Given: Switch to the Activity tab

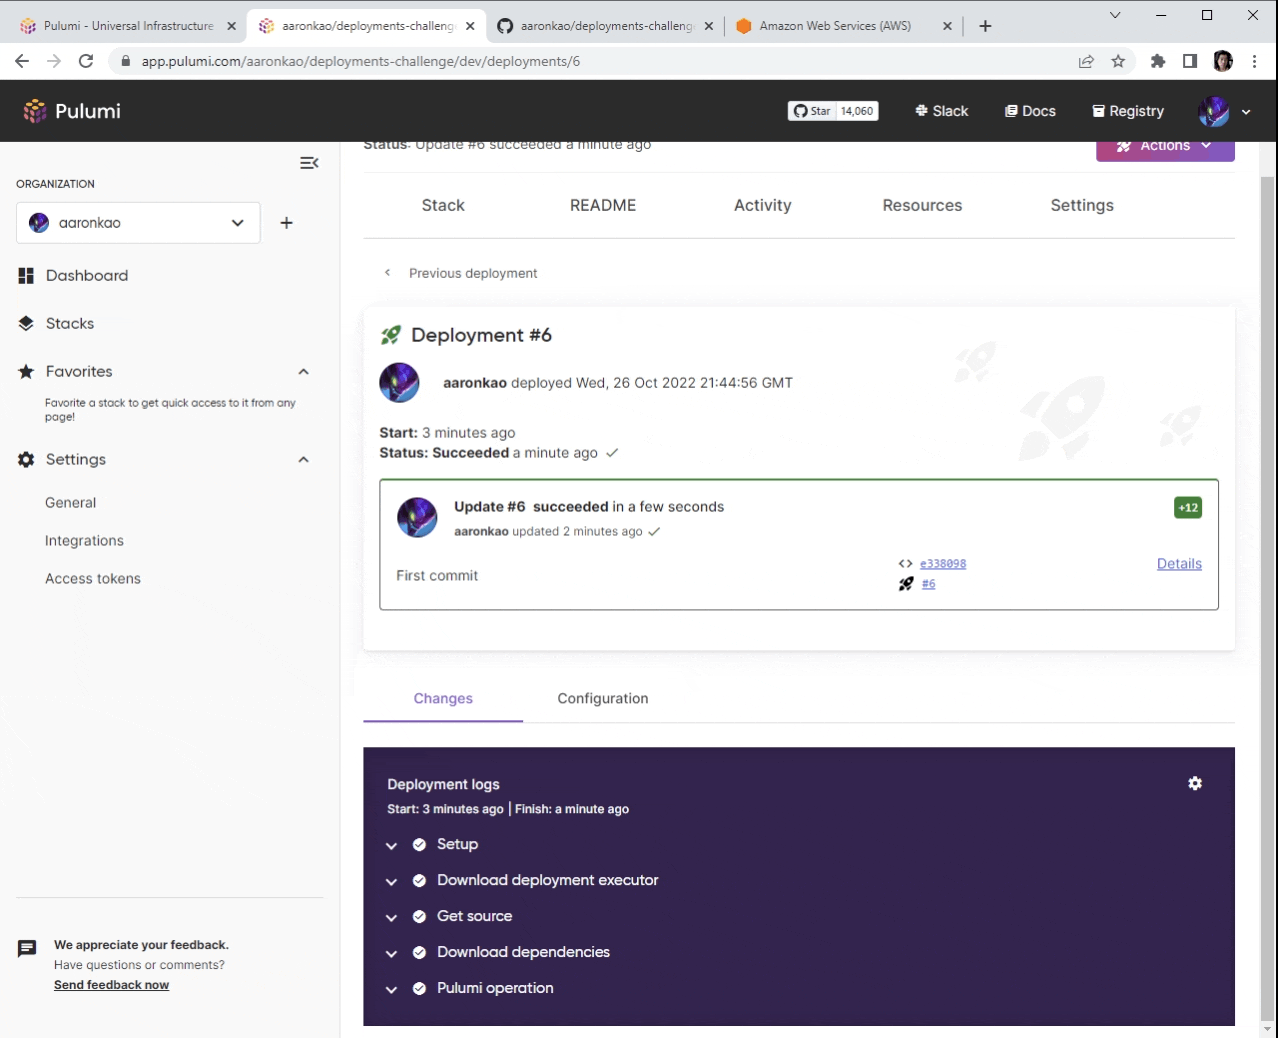Looking at the screenshot, I should click(763, 205).
